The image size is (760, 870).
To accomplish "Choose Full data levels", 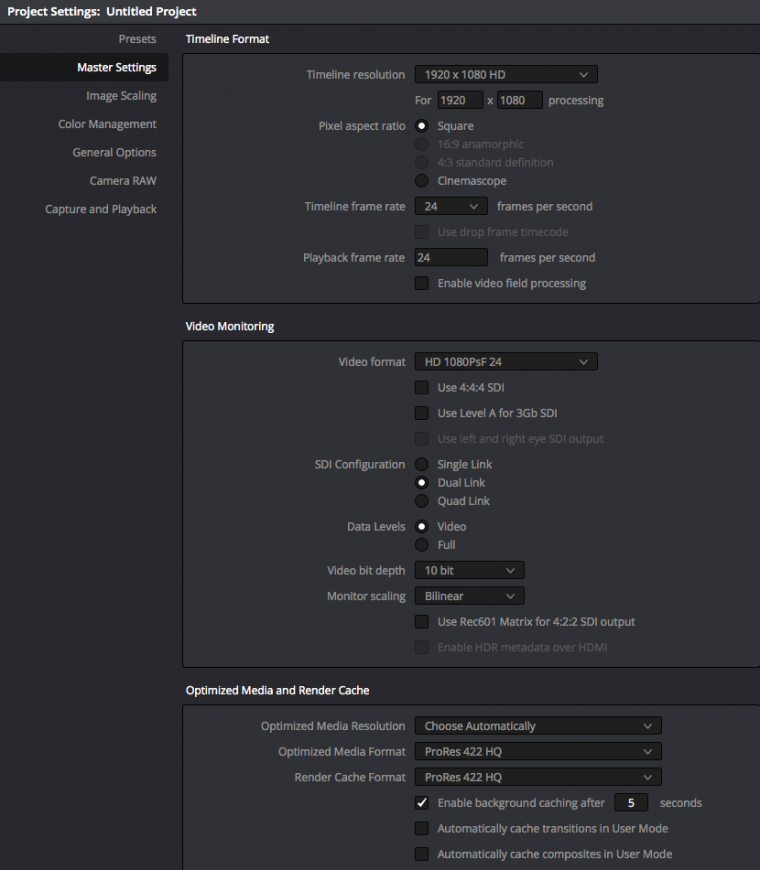I will click(422, 545).
